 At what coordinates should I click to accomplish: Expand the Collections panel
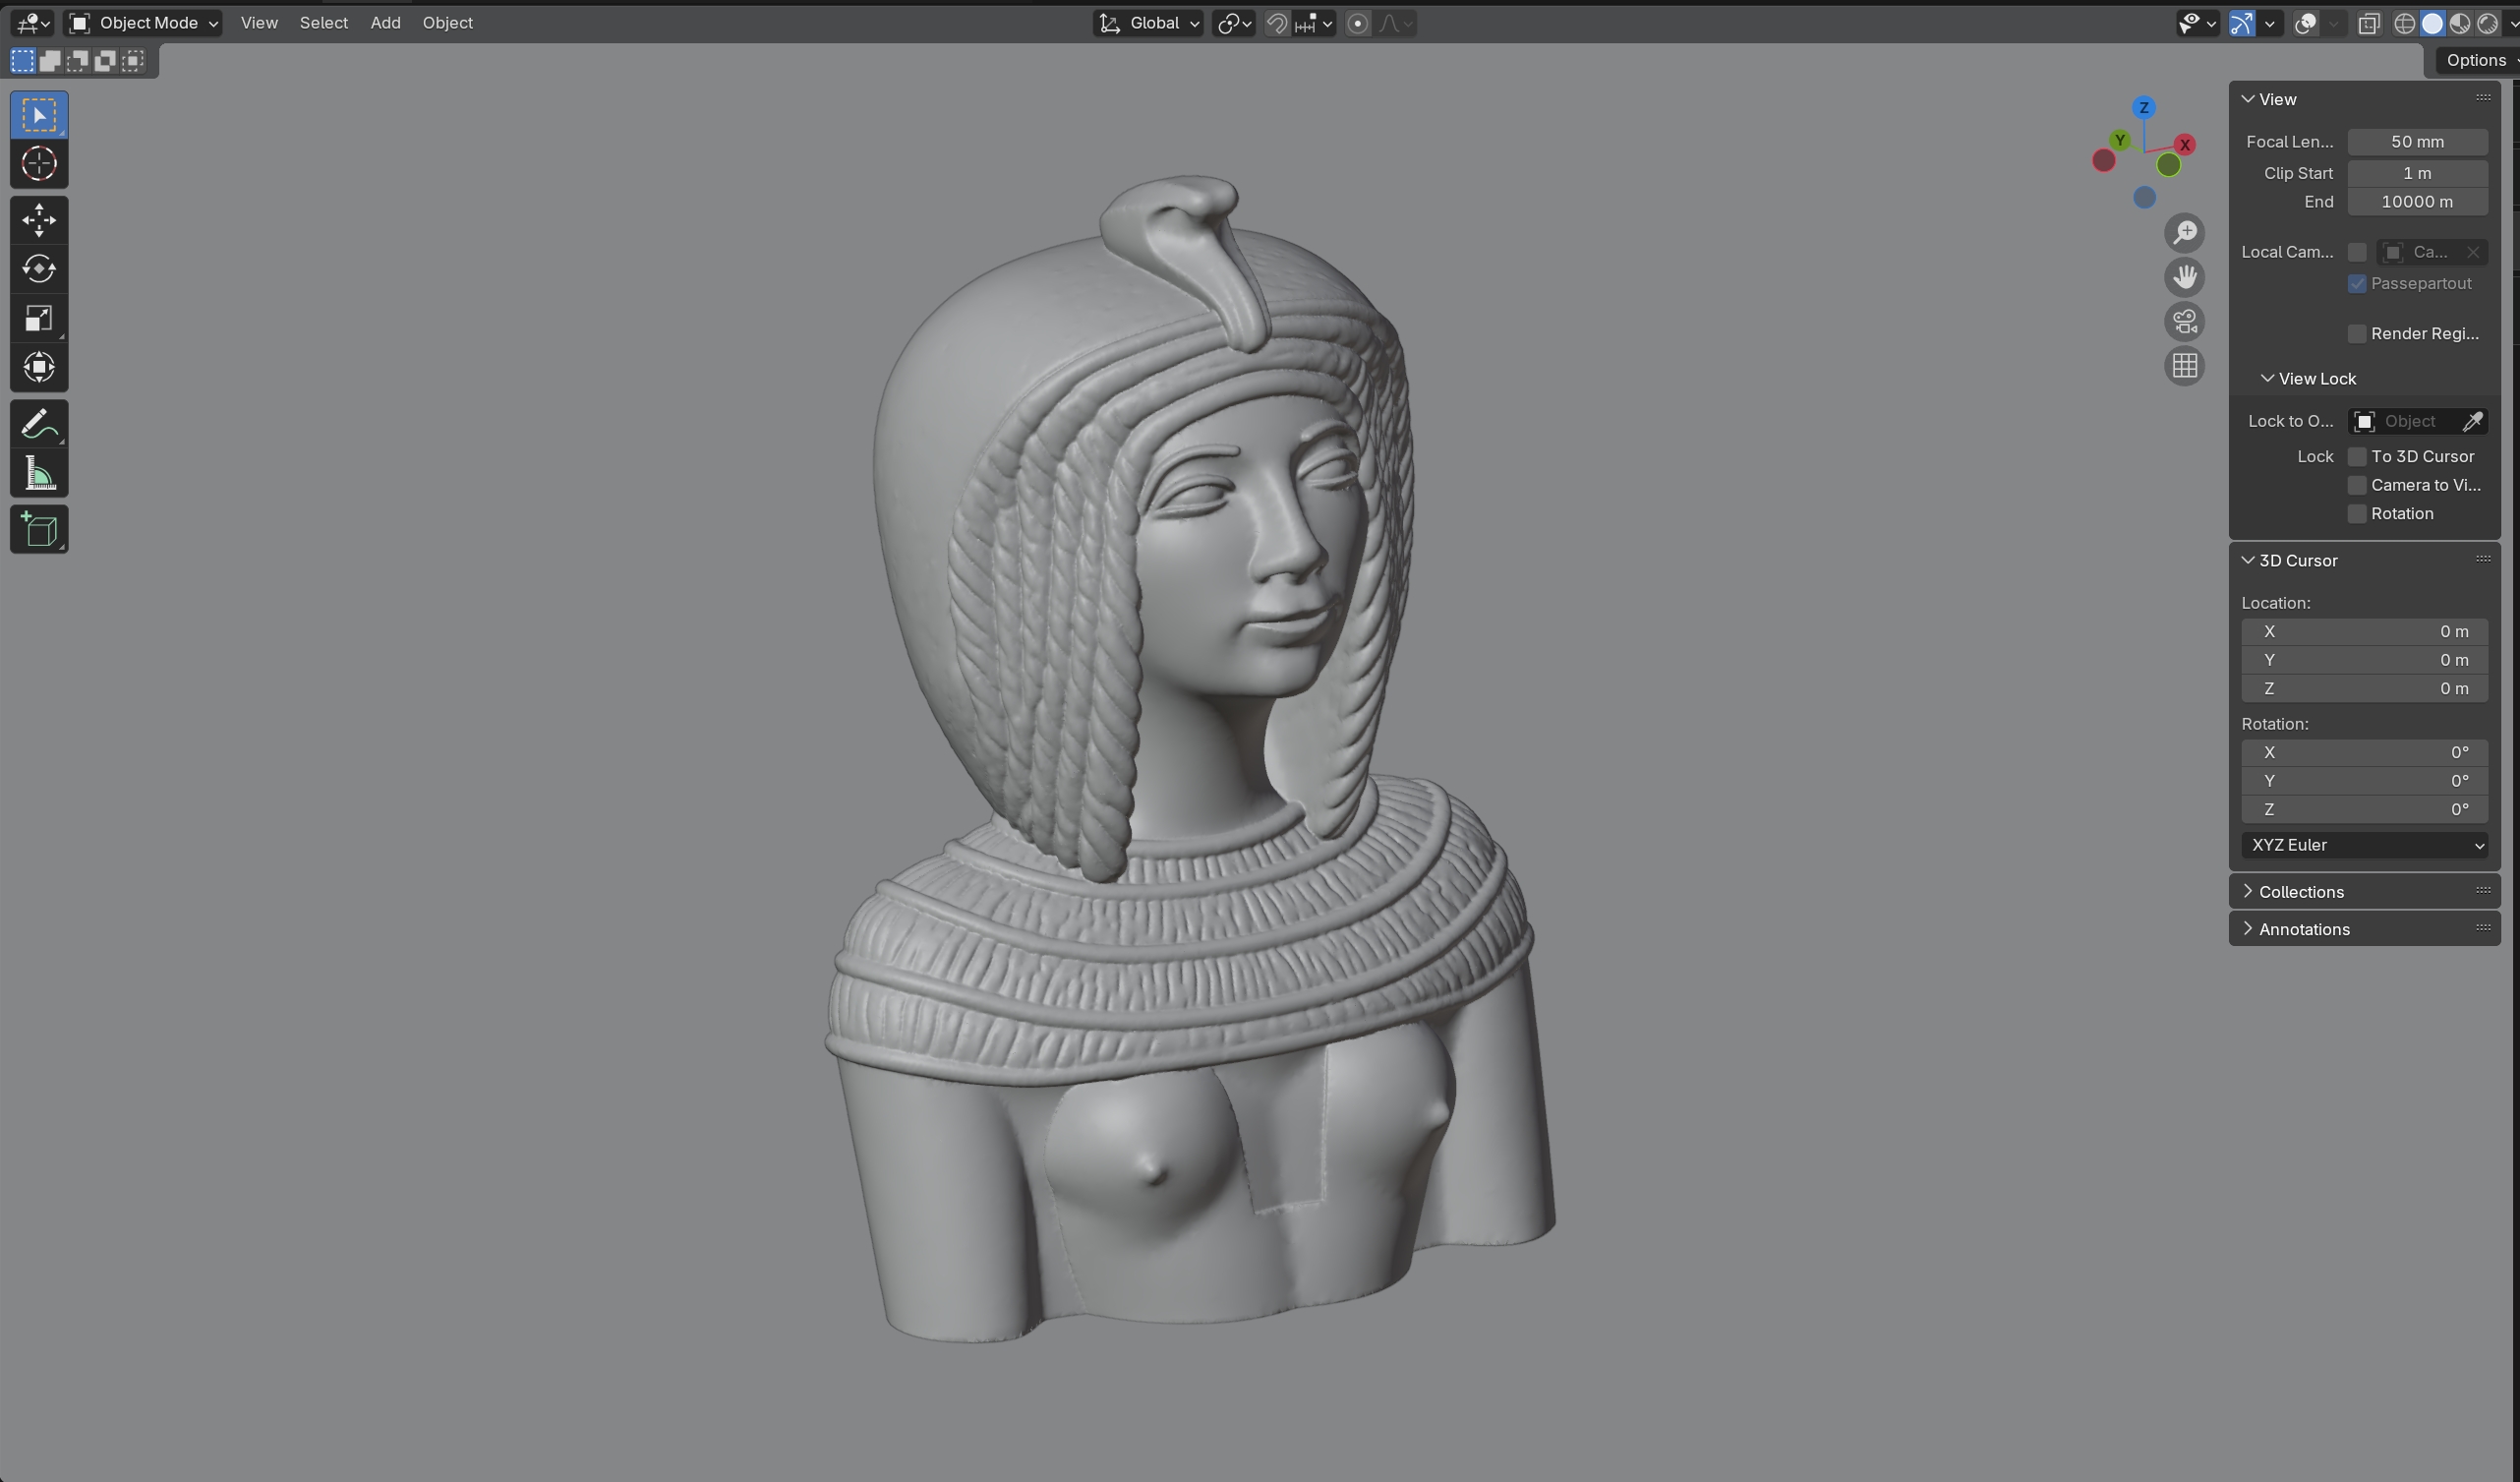click(x=2300, y=891)
